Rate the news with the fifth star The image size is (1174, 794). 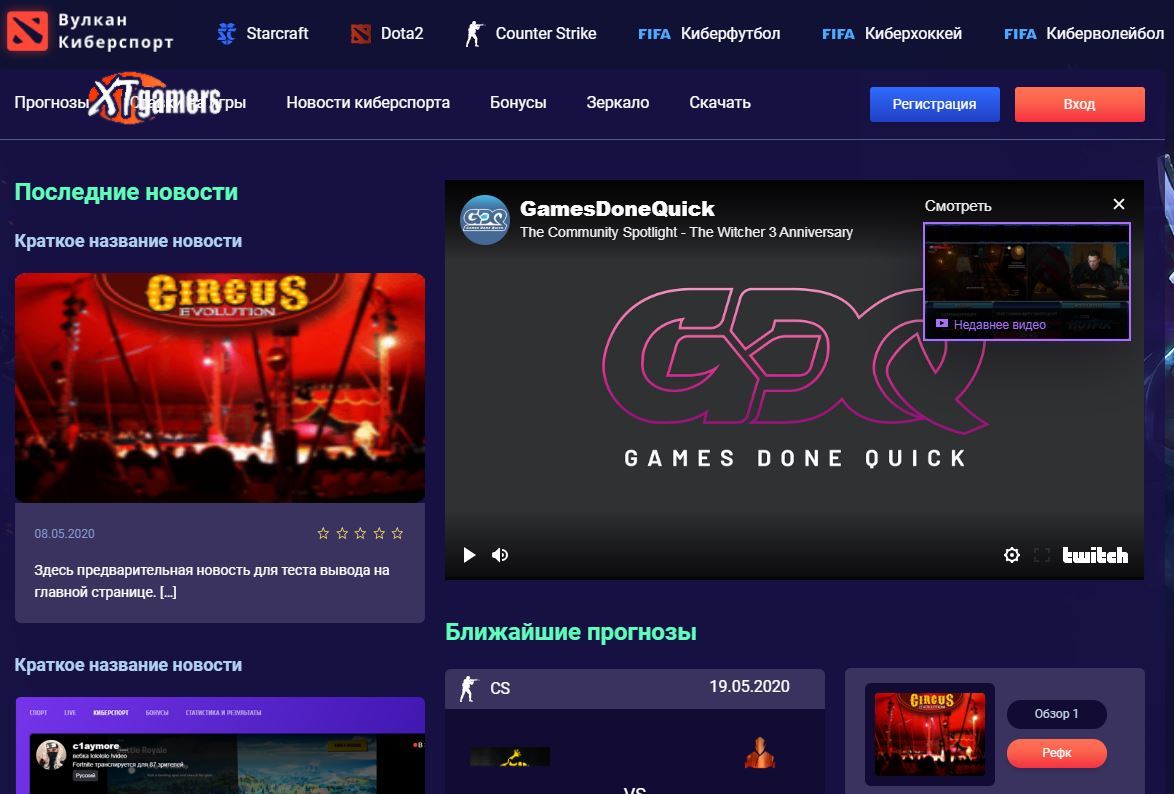click(x=398, y=533)
